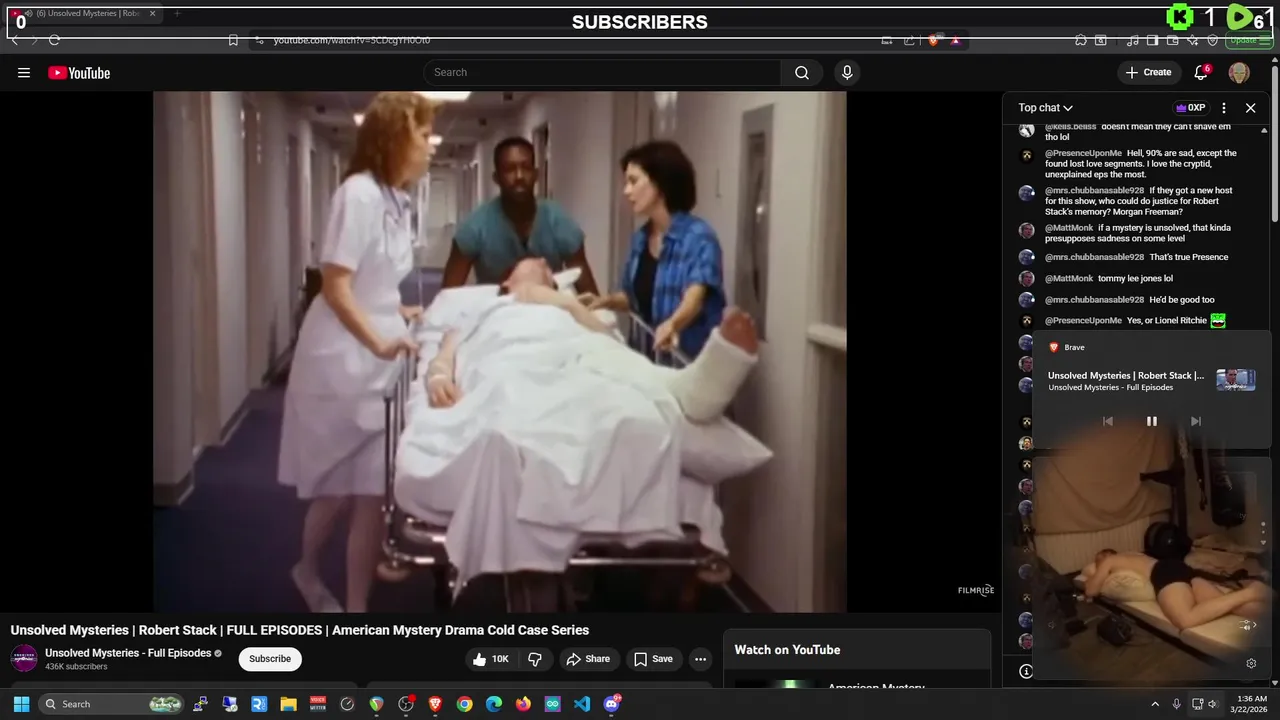The width and height of the screenshot is (1280, 720).
Task: Open the Brave Rewards triangle icon
Action: 956,40
